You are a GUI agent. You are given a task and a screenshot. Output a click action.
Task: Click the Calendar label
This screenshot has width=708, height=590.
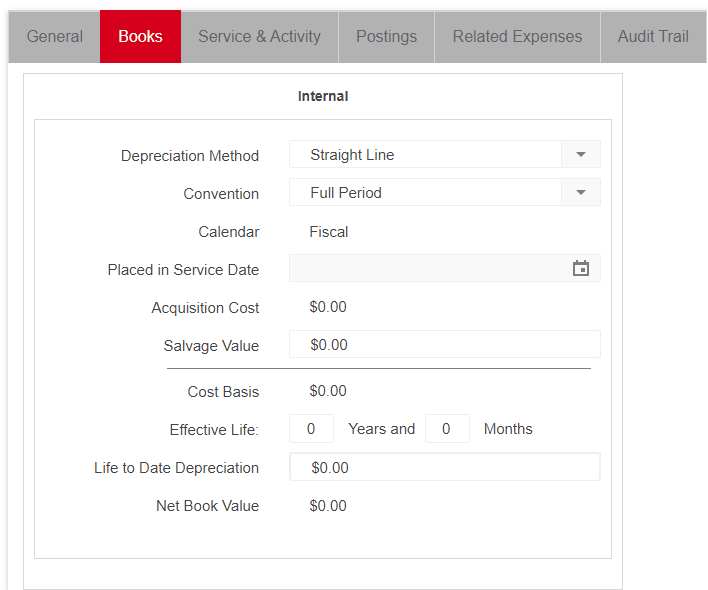[228, 232]
